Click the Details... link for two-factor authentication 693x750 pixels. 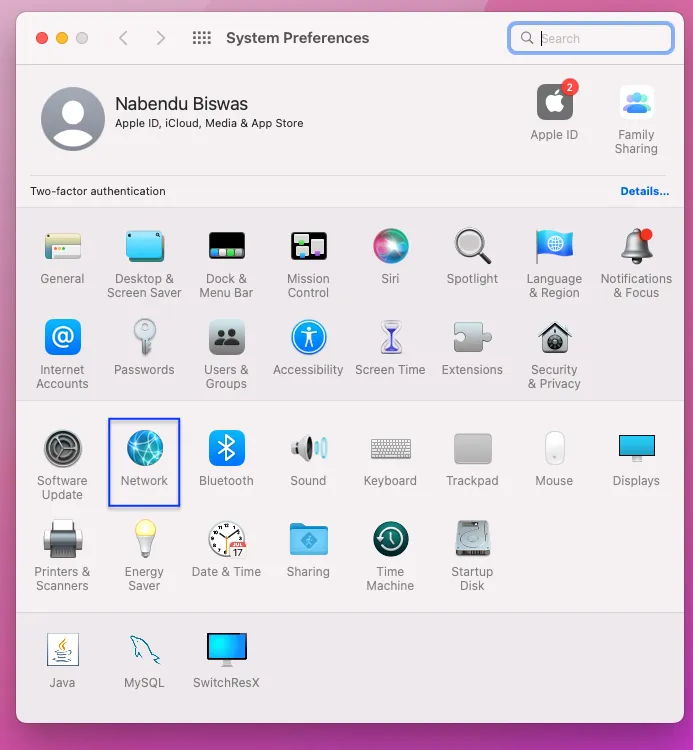click(x=645, y=191)
